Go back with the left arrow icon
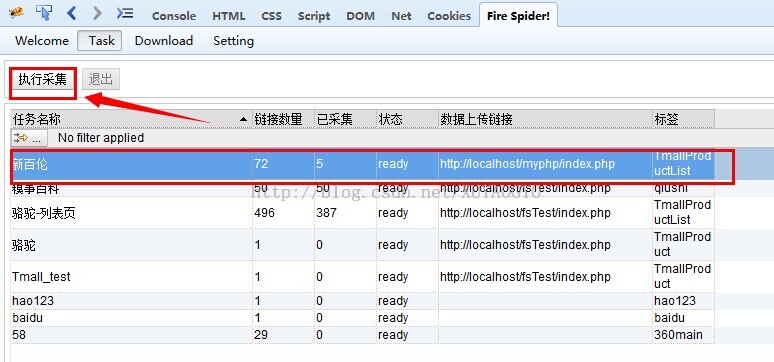Viewport: 774px width, 362px height. point(72,13)
